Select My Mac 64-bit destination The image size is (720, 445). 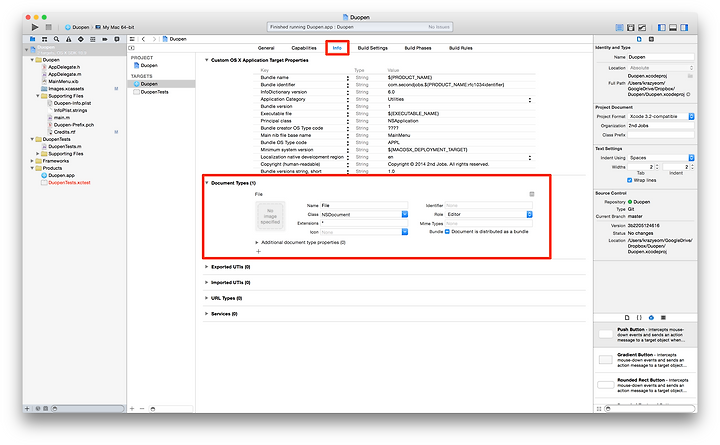[115, 27]
